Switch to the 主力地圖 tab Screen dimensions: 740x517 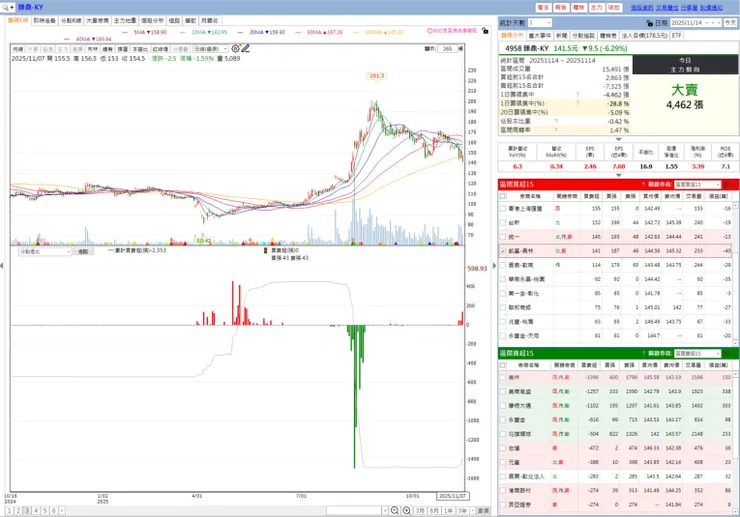click(125, 21)
